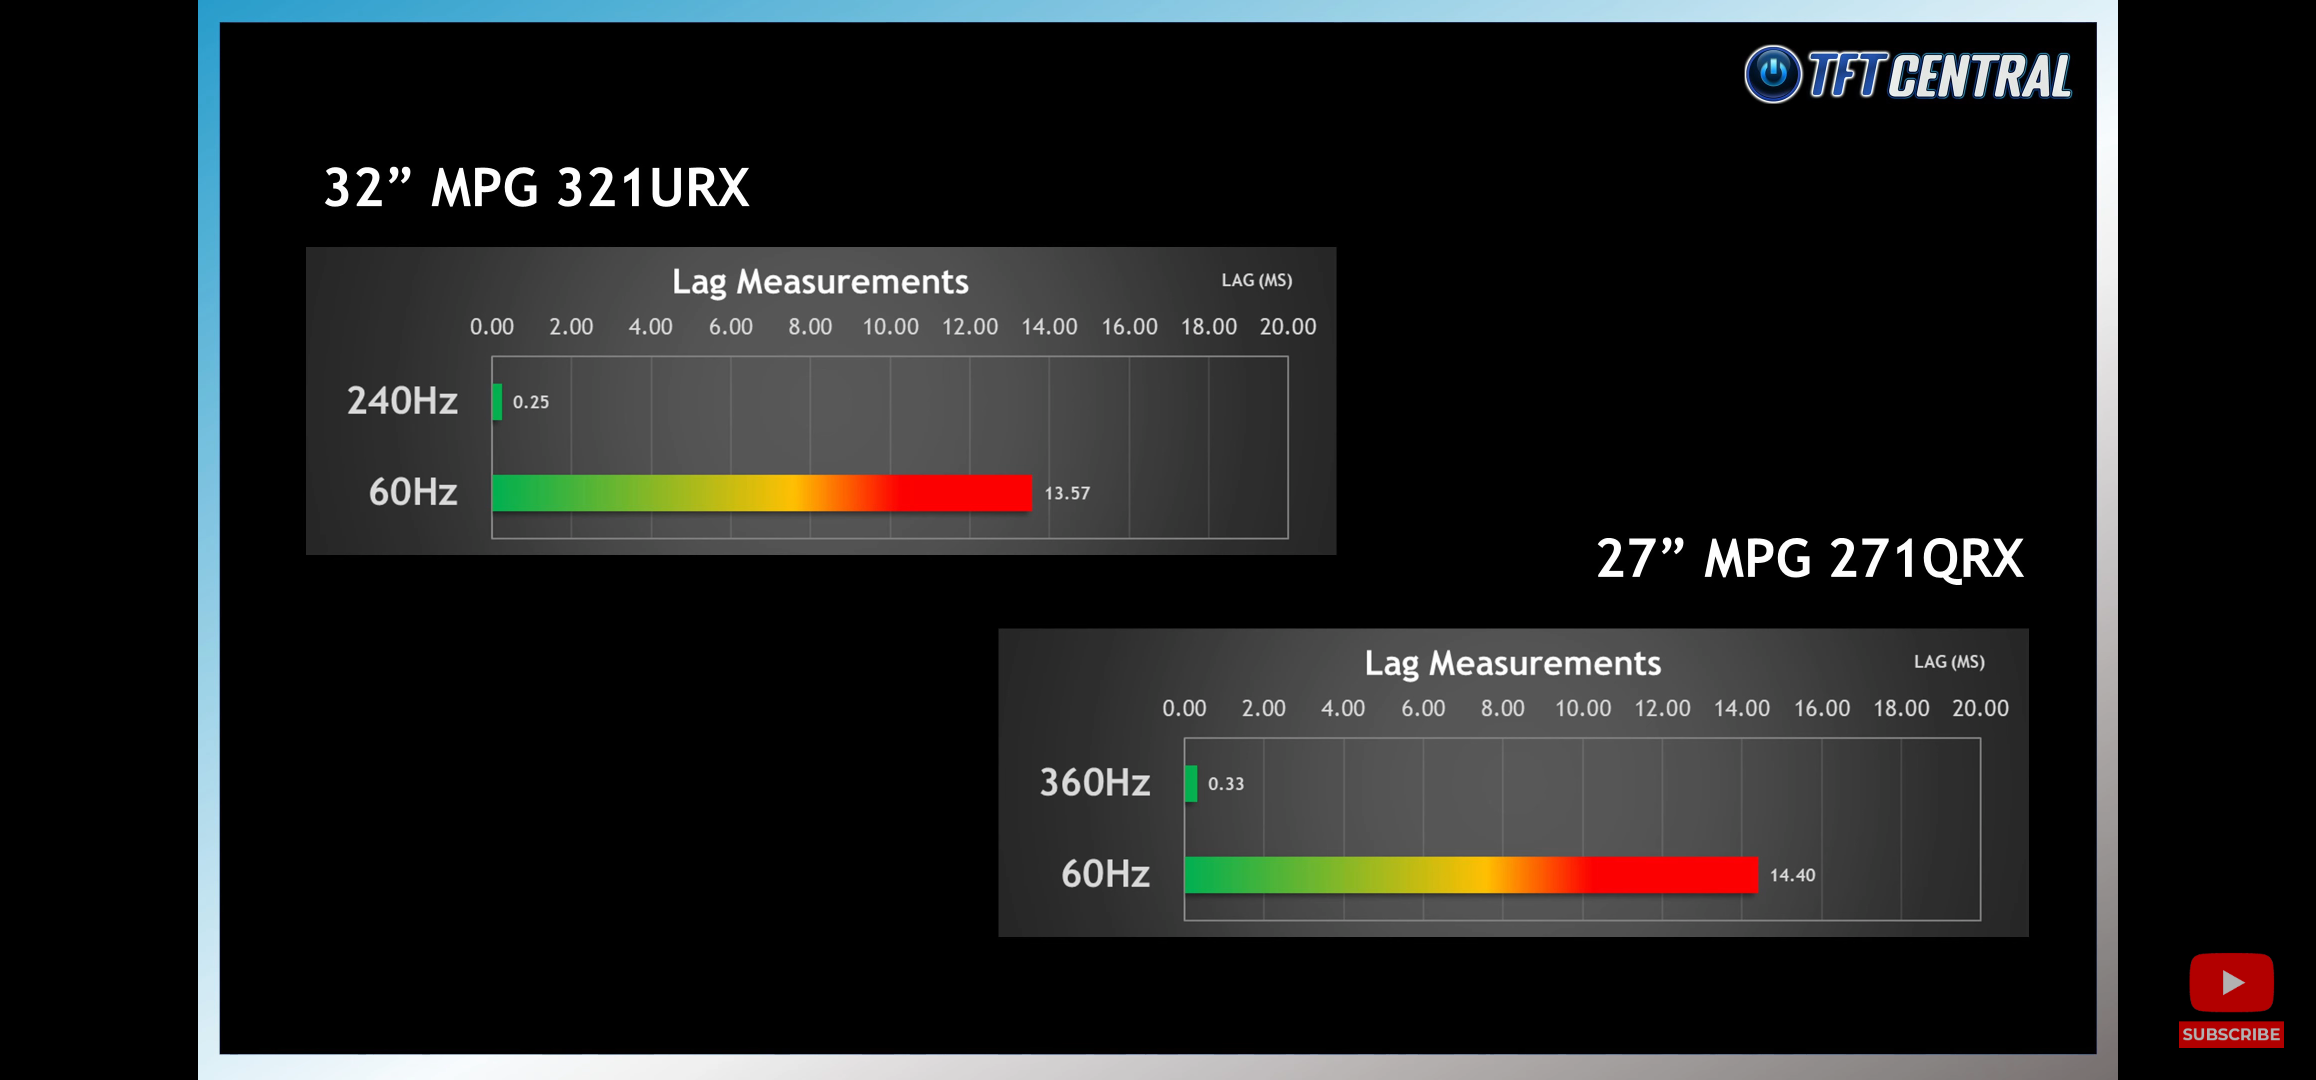
Task: Click the 60Hz label in the 271QRX chart
Action: [x=1106, y=874]
